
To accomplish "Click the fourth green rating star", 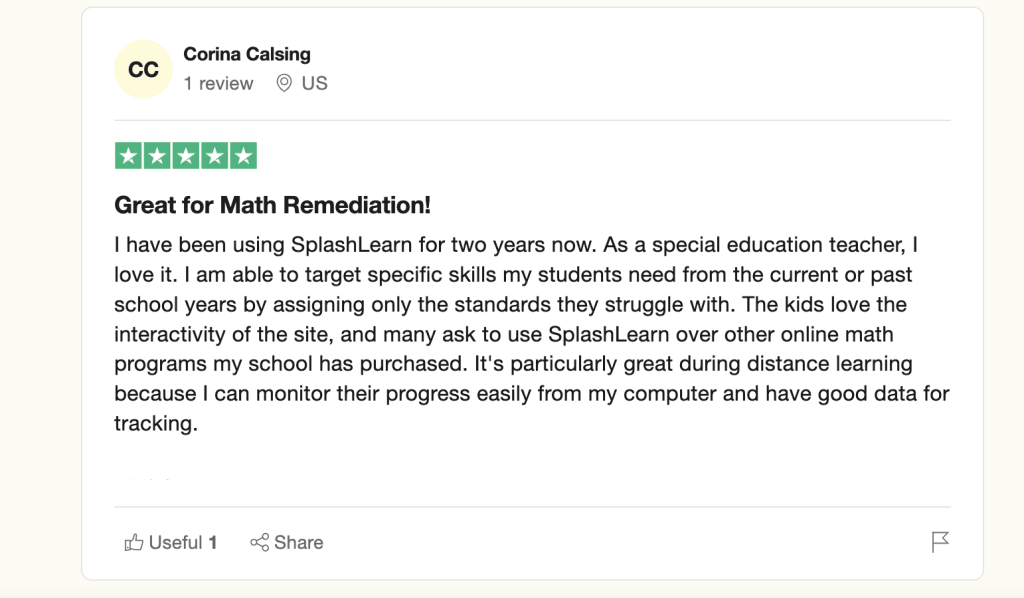I will (214, 156).
